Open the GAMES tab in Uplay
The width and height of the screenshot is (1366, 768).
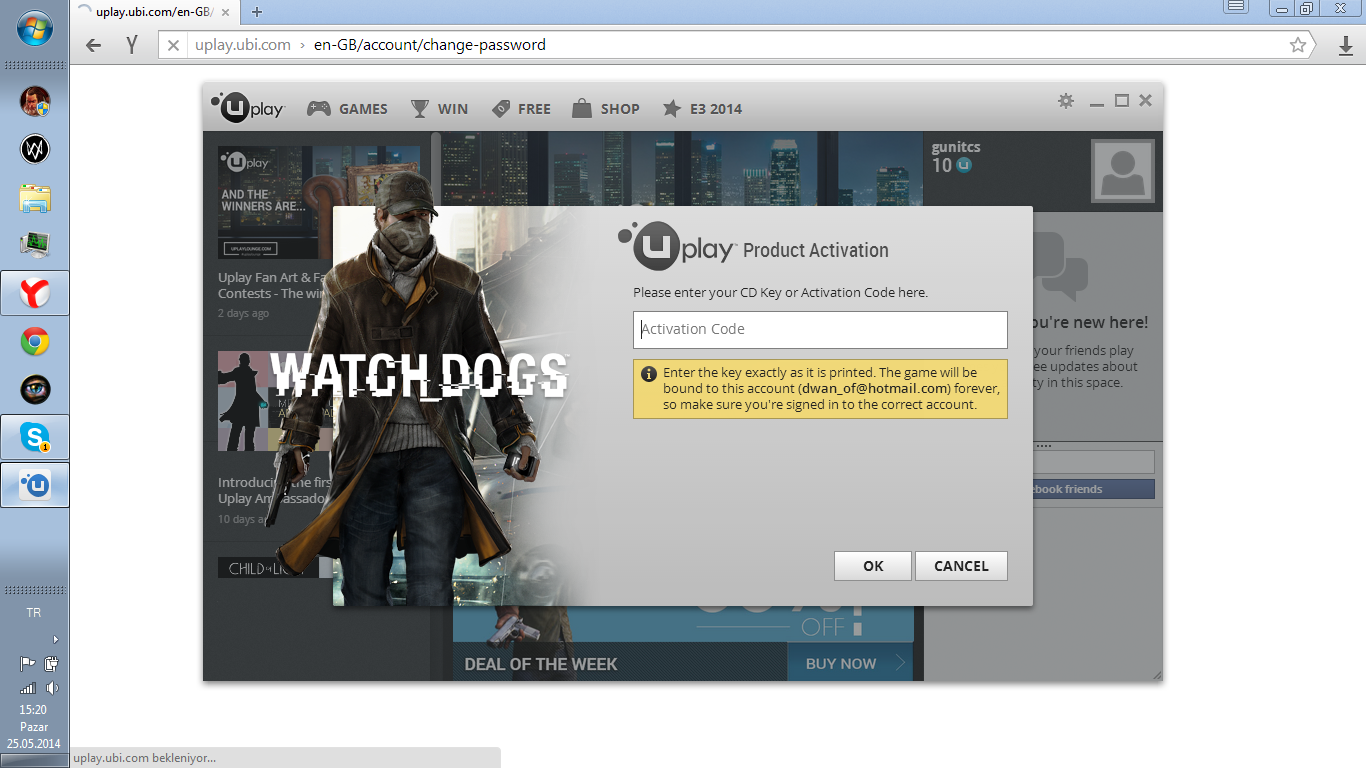pyautogui.click(x=347, y=109)
